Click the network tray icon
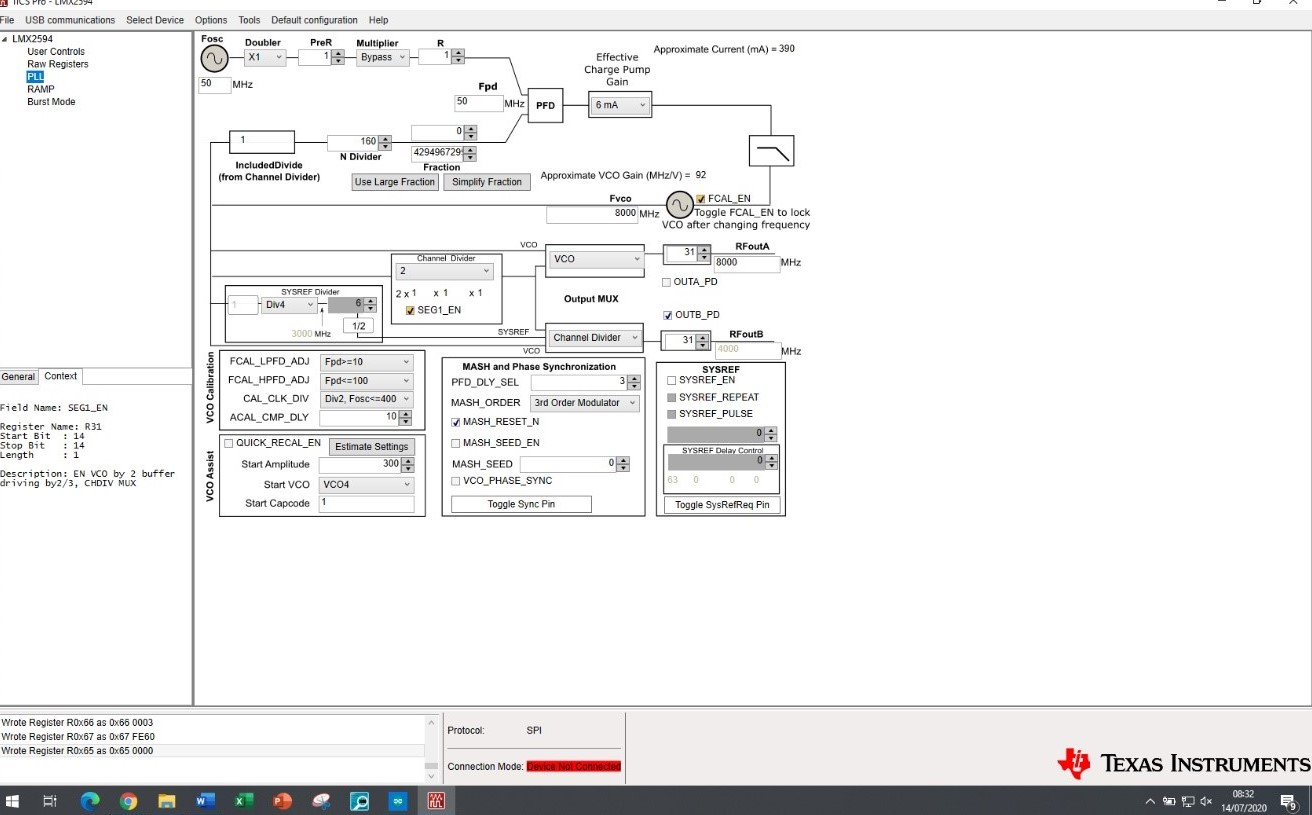The height and width of the screenshot is (815, 1312). 1188,801
